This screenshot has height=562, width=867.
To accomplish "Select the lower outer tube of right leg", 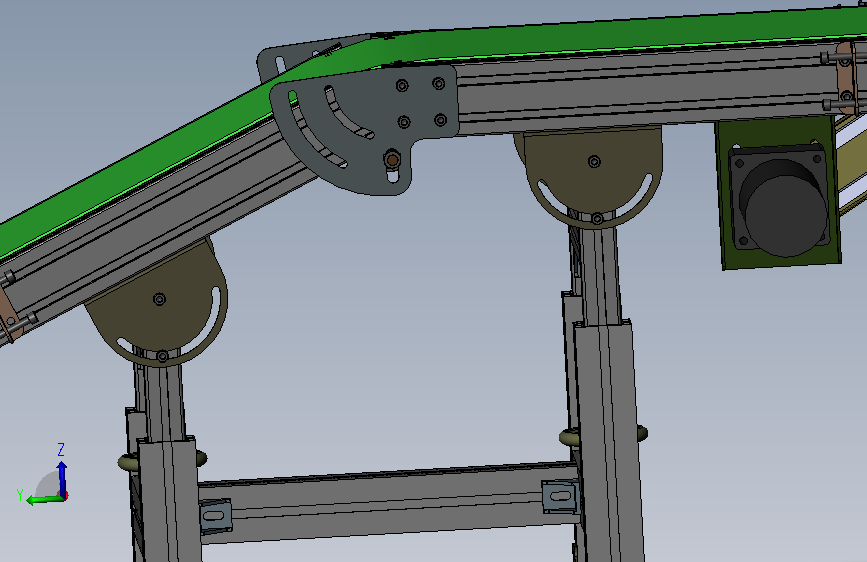I will click(x=608, y=443).
